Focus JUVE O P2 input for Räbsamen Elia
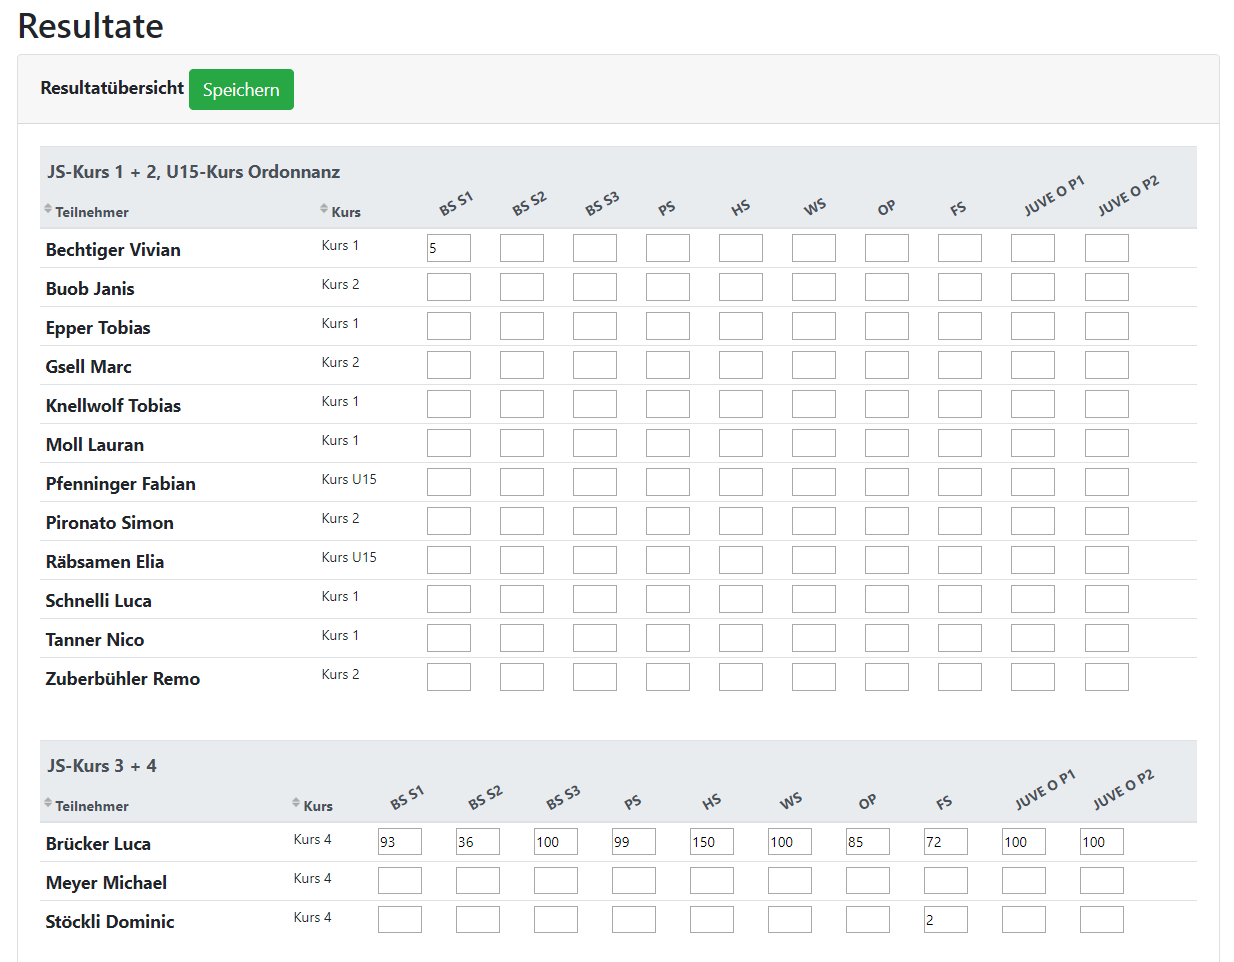1234x962 pixels. tap(1107, 560)
